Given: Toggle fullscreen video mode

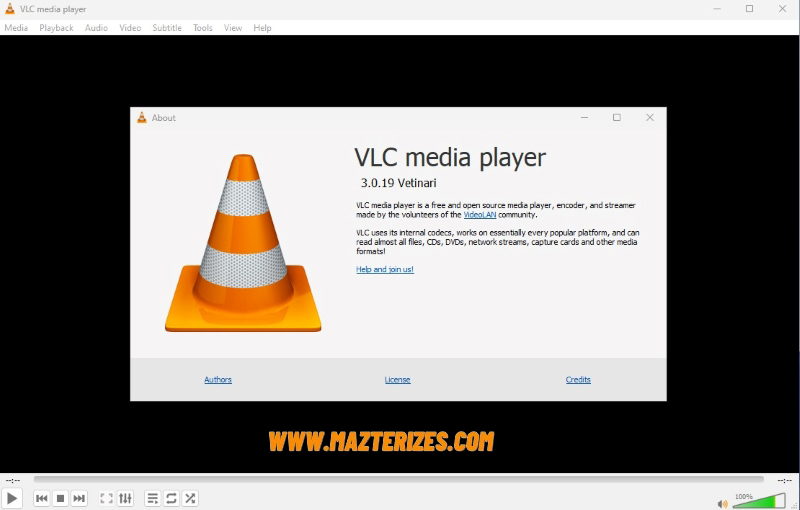Looking at the screenshot, I should coord(106,498).
